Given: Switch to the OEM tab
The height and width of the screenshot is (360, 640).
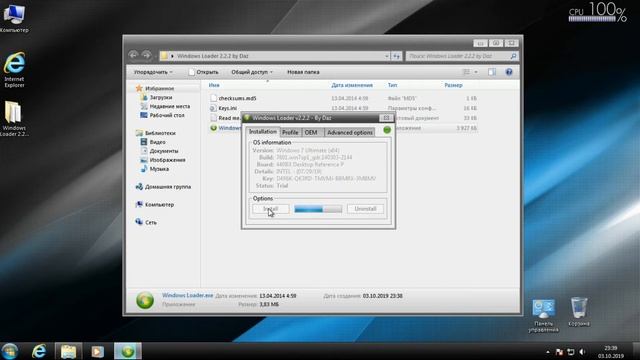Looking at the screenshot, I should 311,132.
